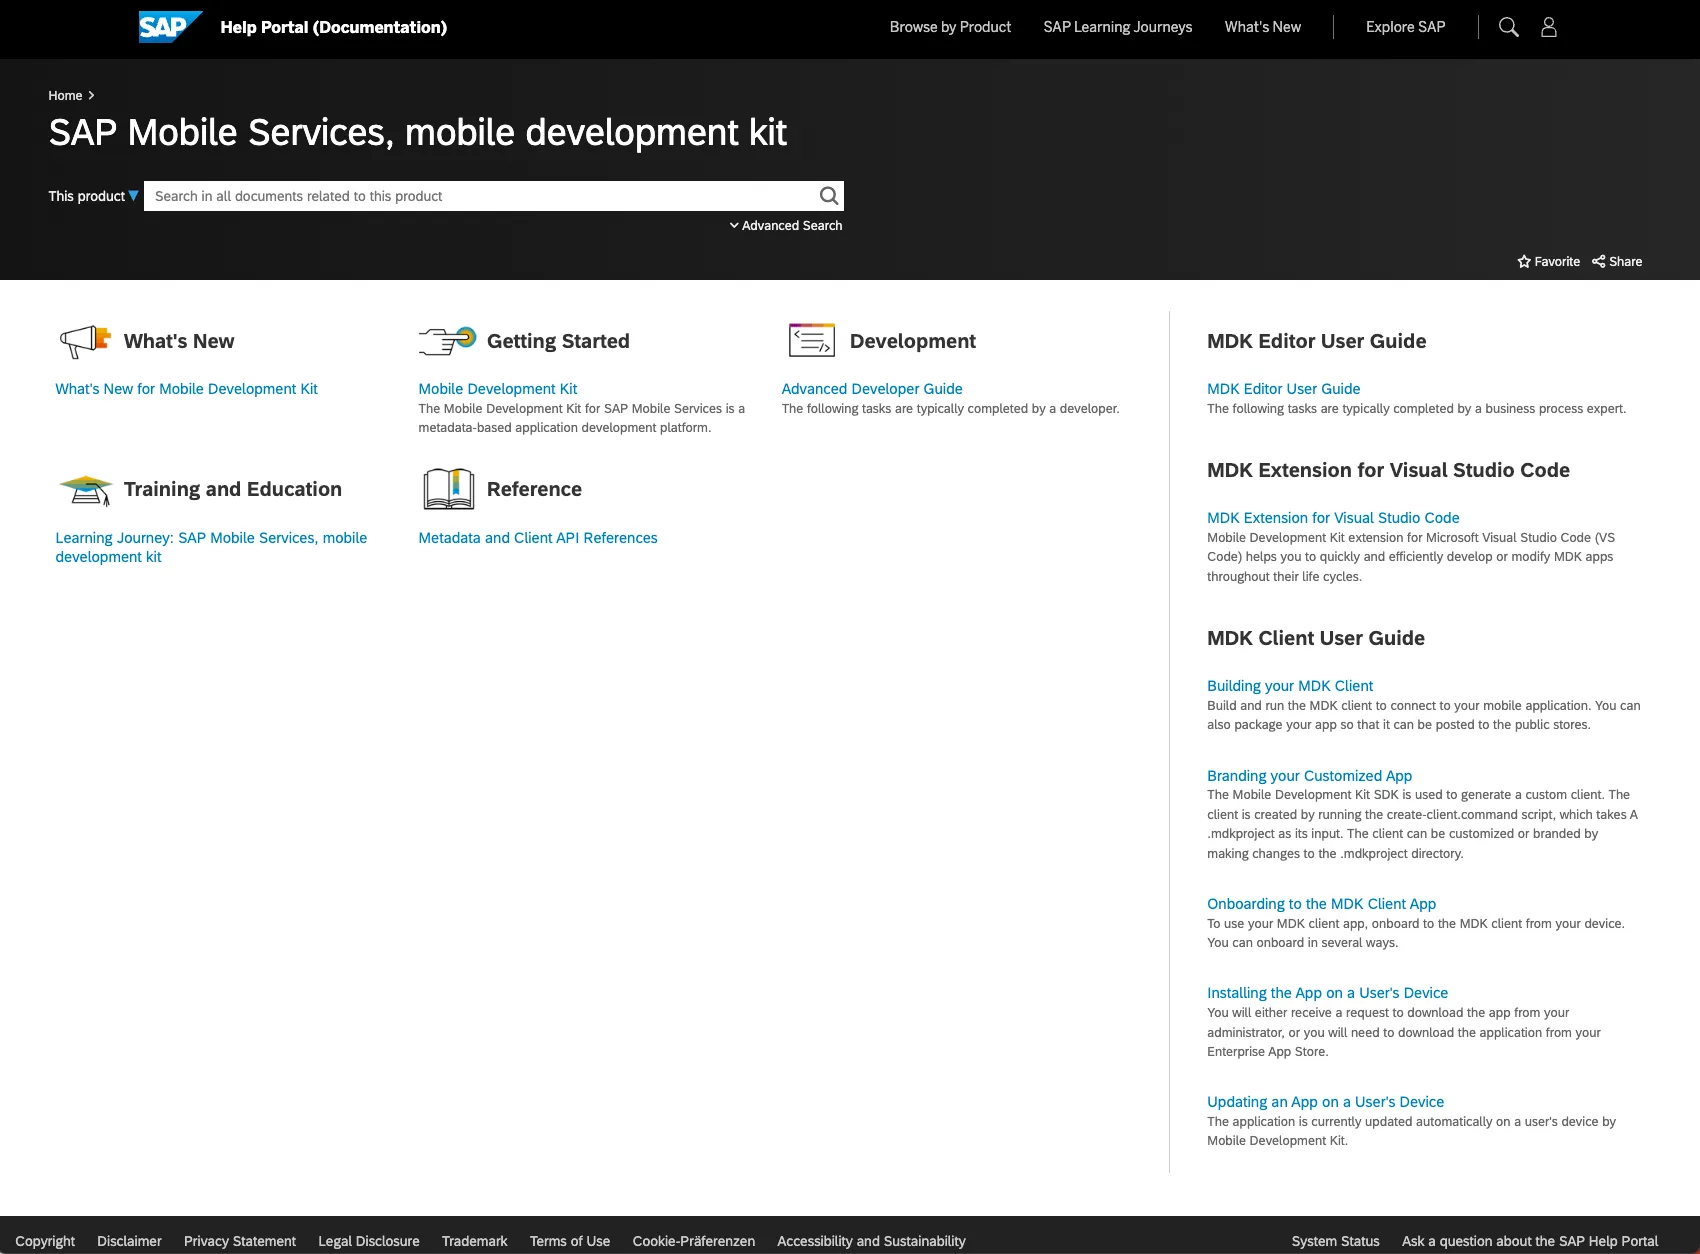Click the Share icon
The height and width of the screenshot is (1254, 1700).
[x=1598, y=262]
